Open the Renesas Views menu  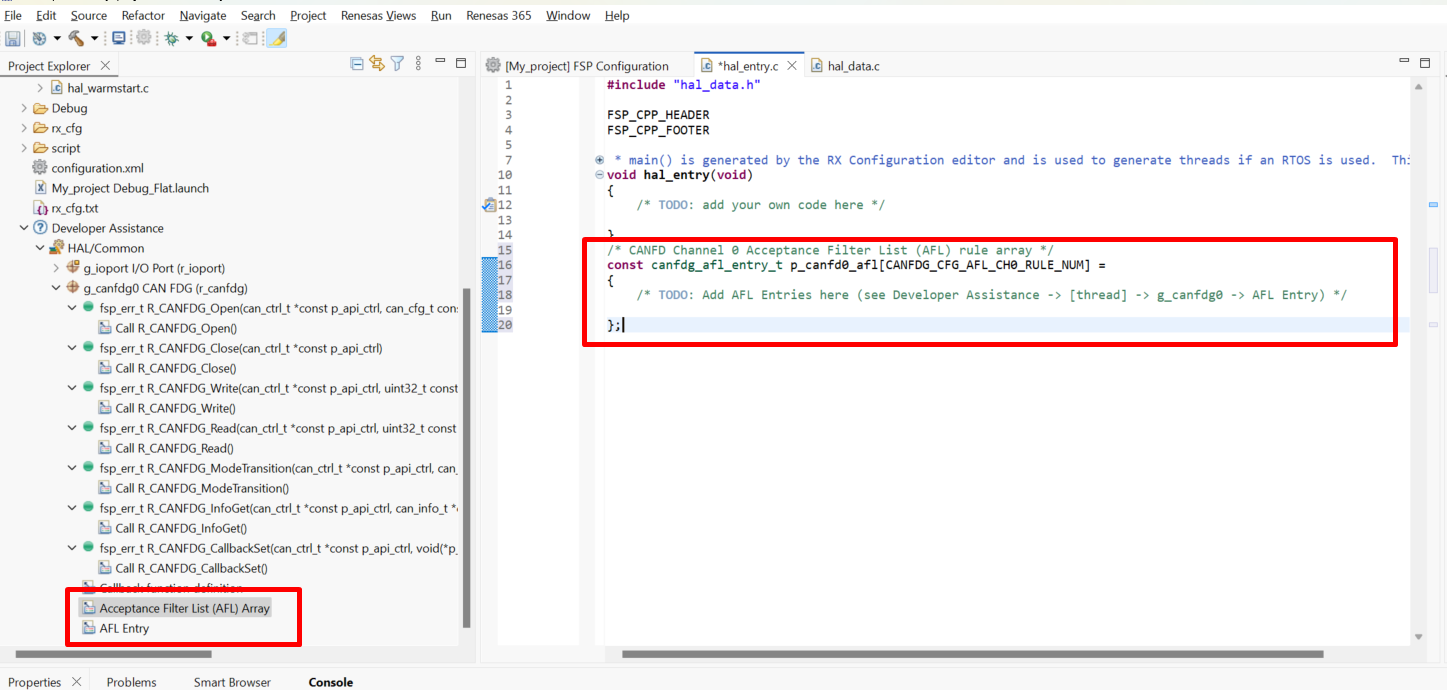click(x=378, y=15)
